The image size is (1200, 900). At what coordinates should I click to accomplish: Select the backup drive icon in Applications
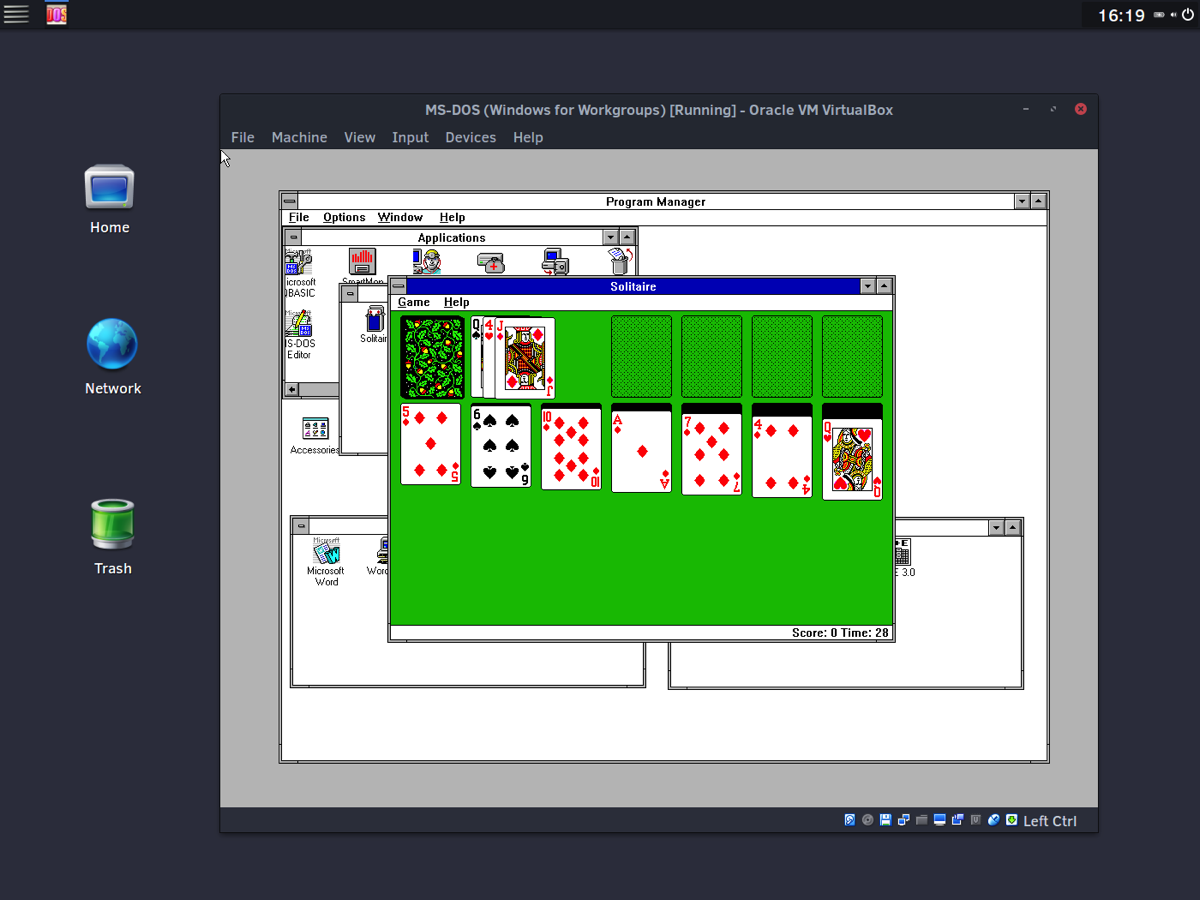pos(491,262)
